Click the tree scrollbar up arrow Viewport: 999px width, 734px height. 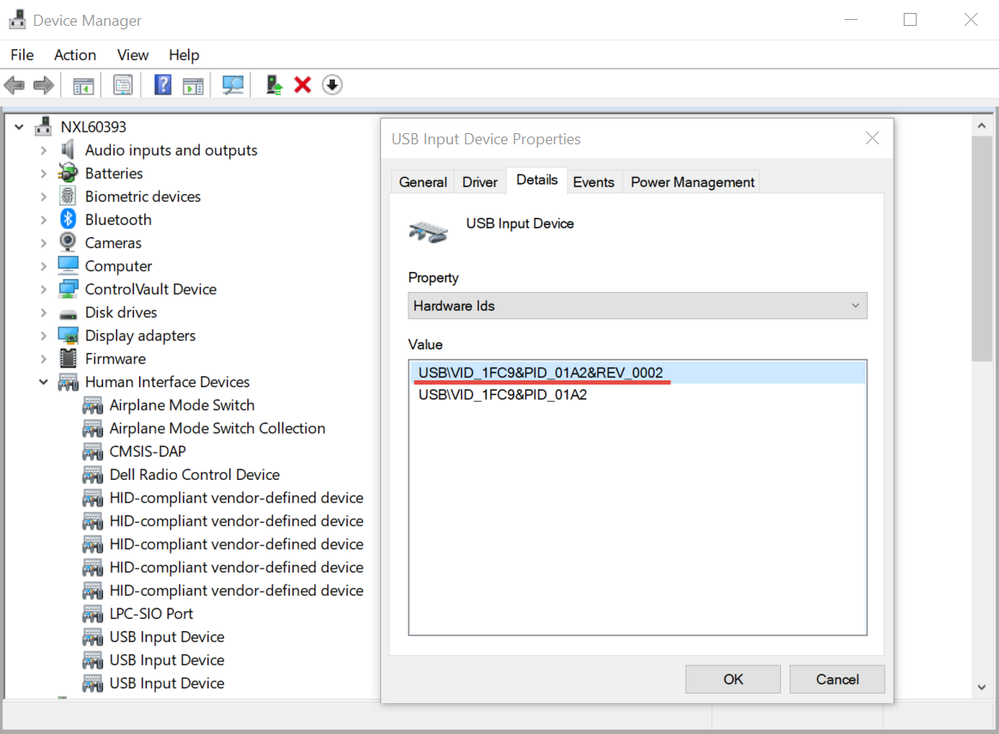click(x=981, y=126)
